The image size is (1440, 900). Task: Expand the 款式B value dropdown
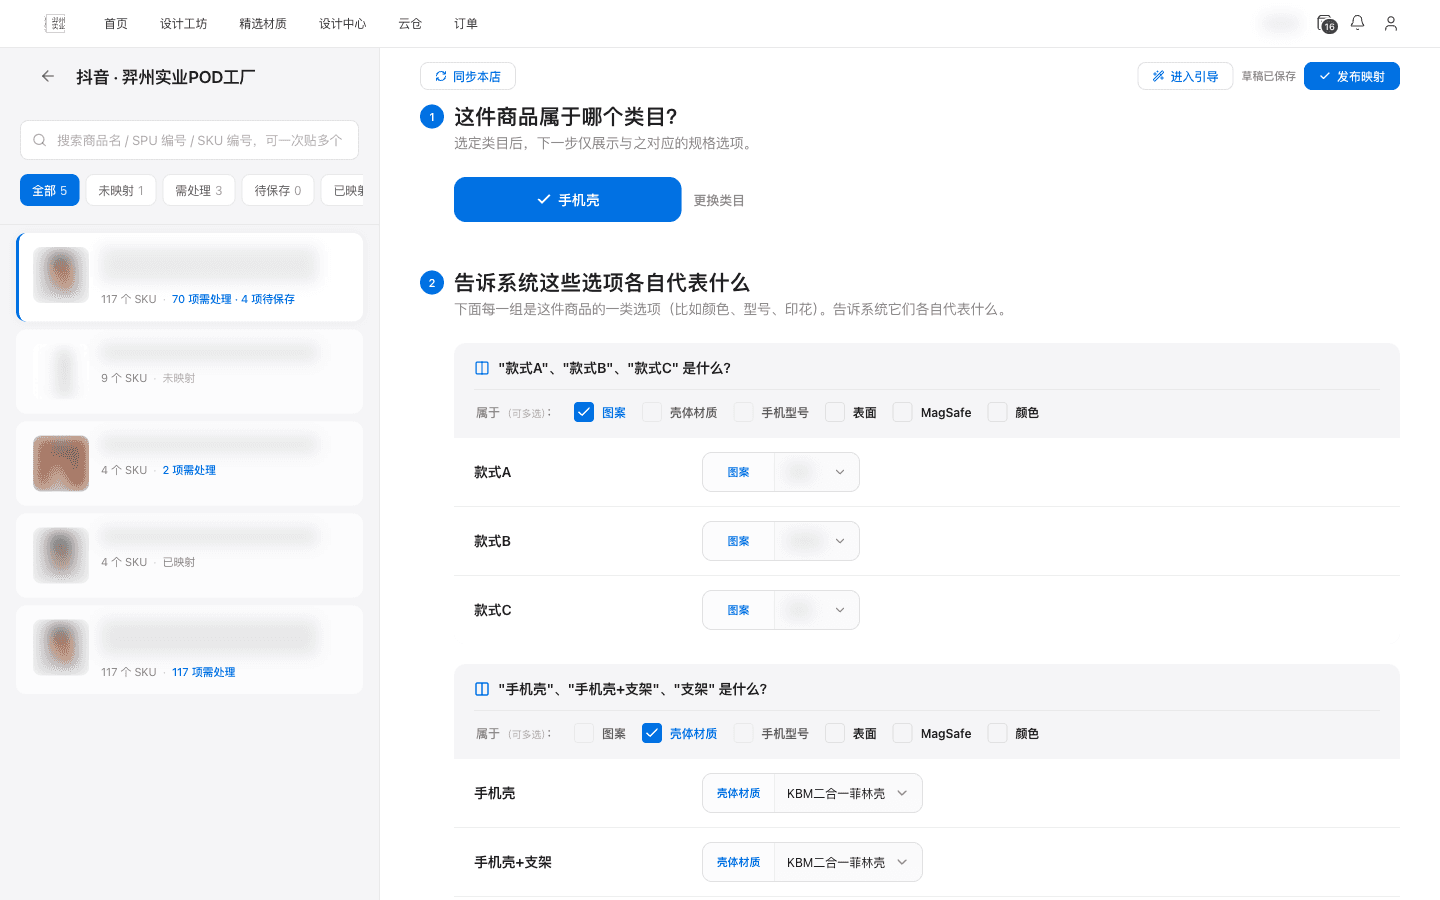tap(817, 541)
